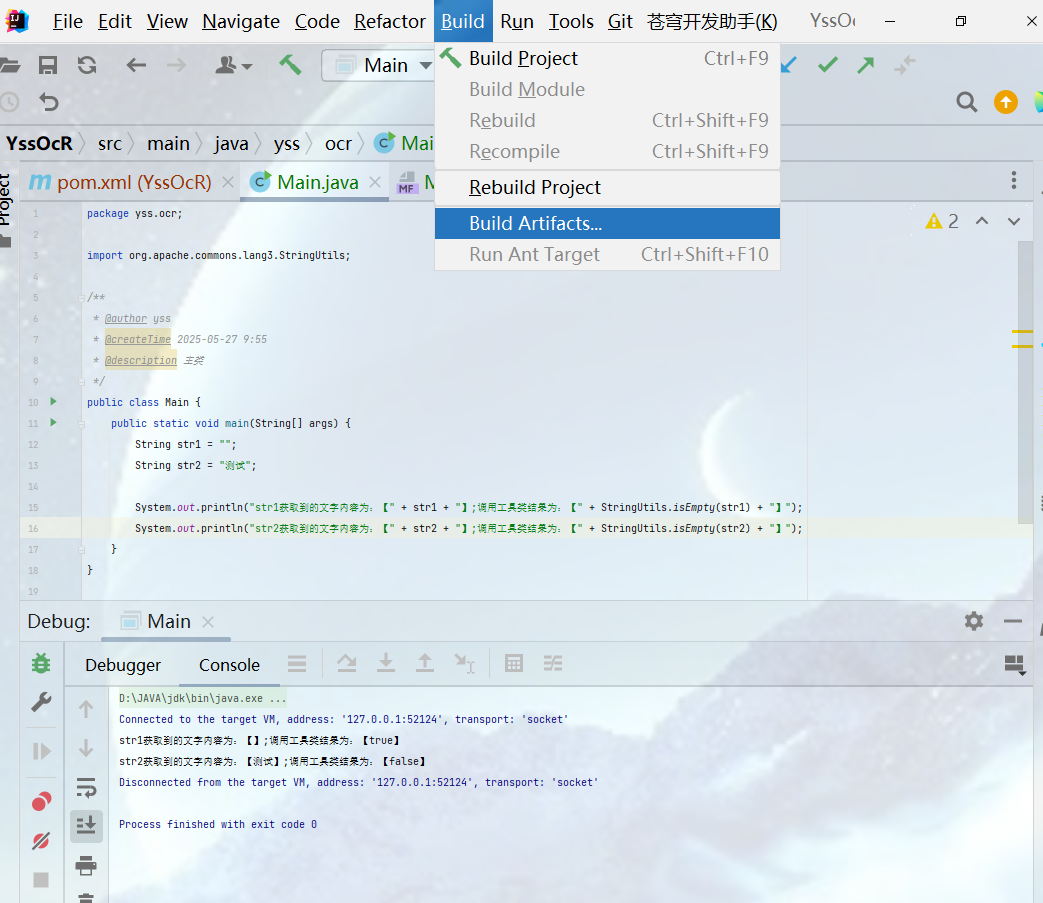Screen dimensions: 1043x903
Task: Switch to Debugger tab
Action: point(123,665)
